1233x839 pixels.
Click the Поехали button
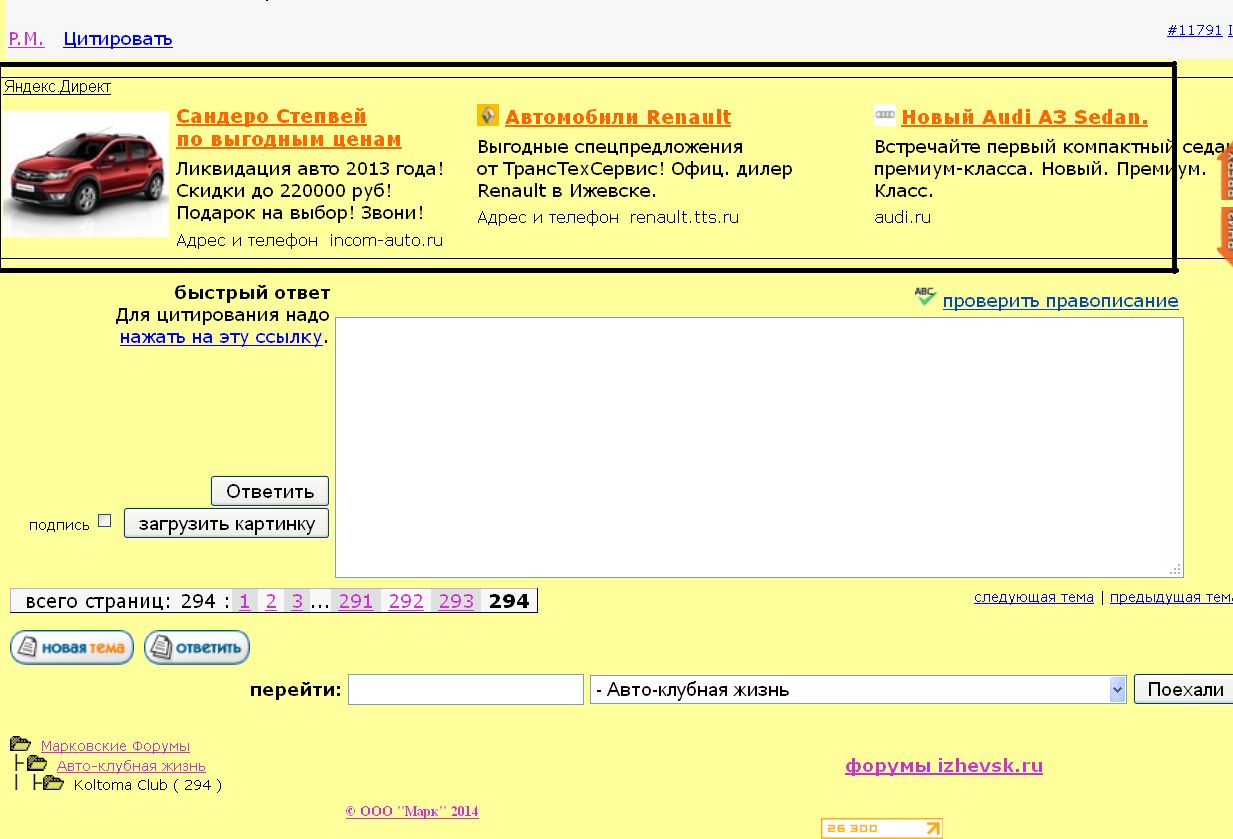[x=1184, y=689]
